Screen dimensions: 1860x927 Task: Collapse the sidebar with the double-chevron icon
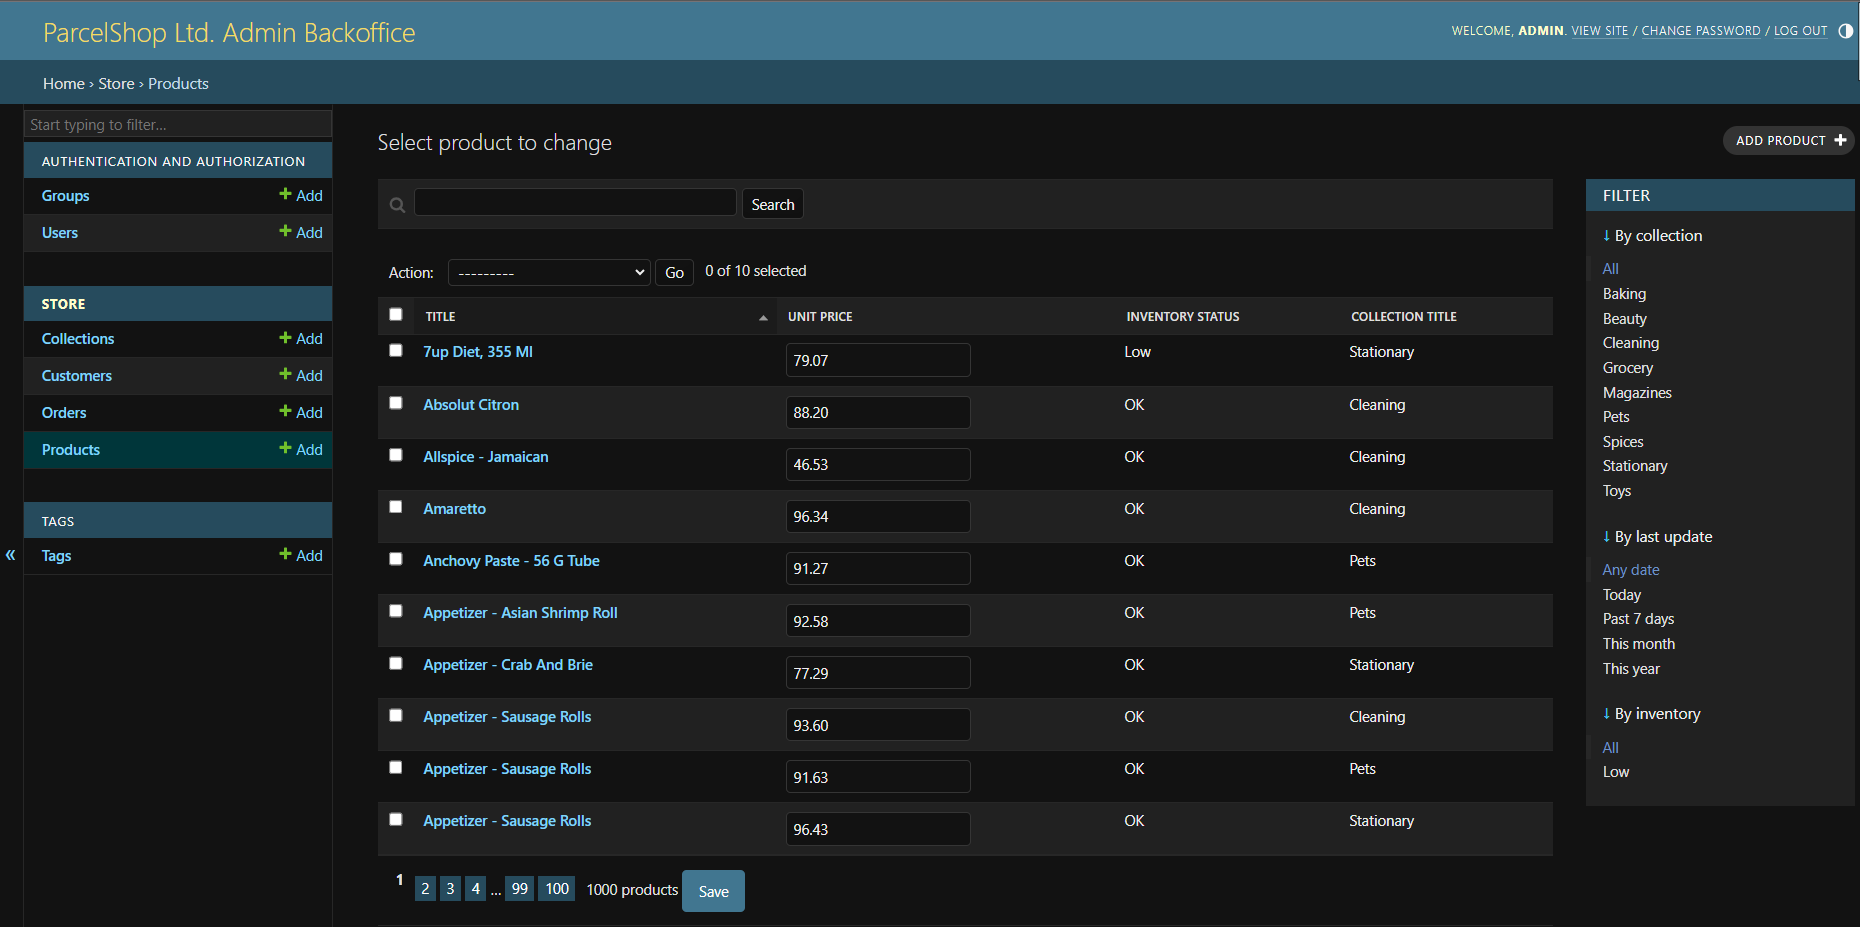[x=10, y=555]
